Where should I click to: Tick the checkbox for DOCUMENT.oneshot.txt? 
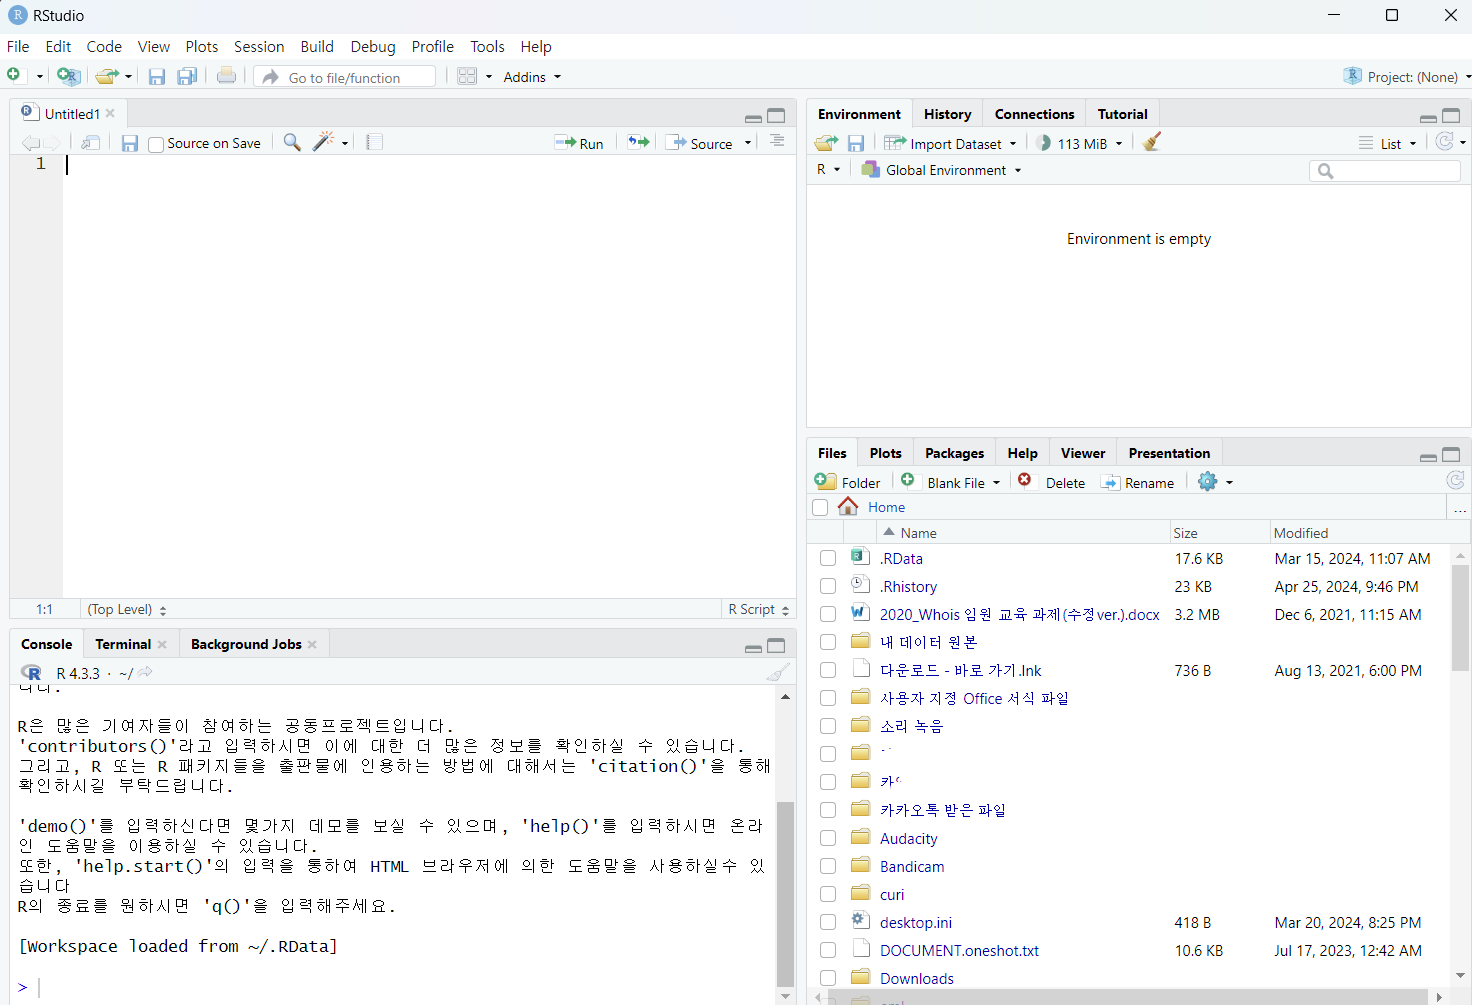[828, 950]
